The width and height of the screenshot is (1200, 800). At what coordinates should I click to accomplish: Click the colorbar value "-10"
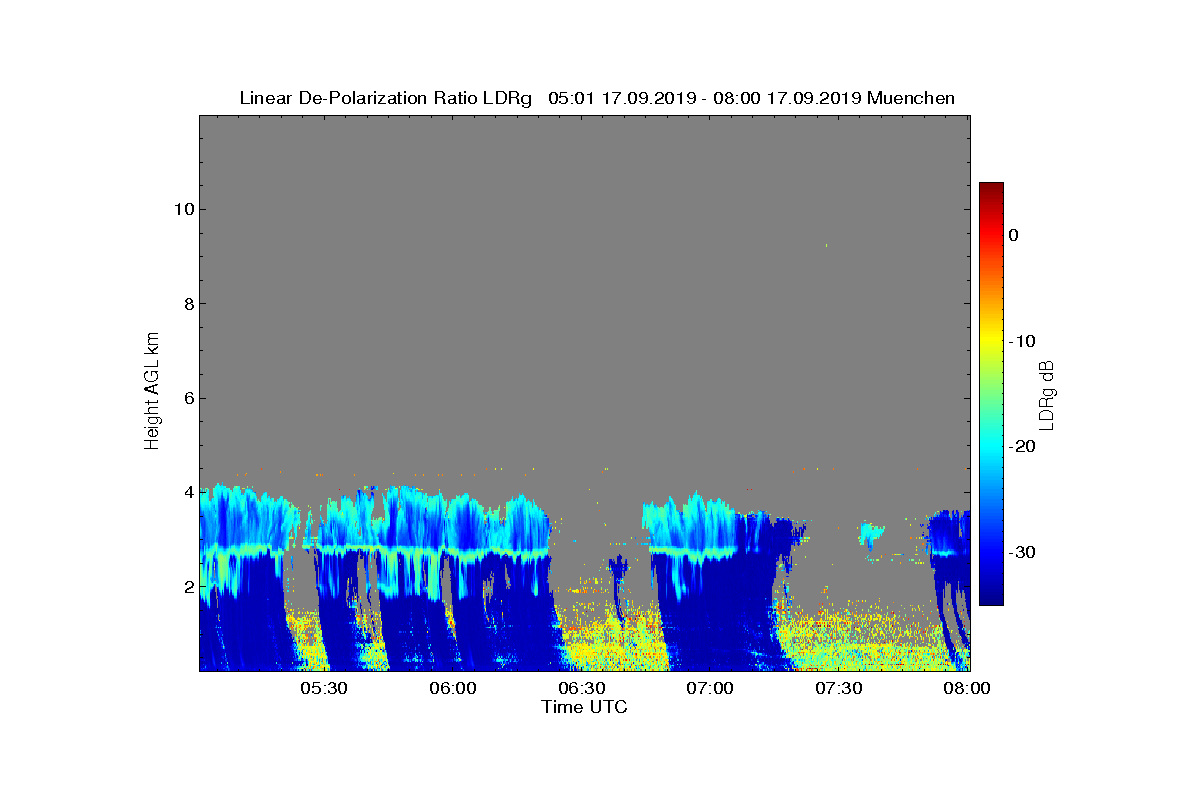(x=1022, y=341)
